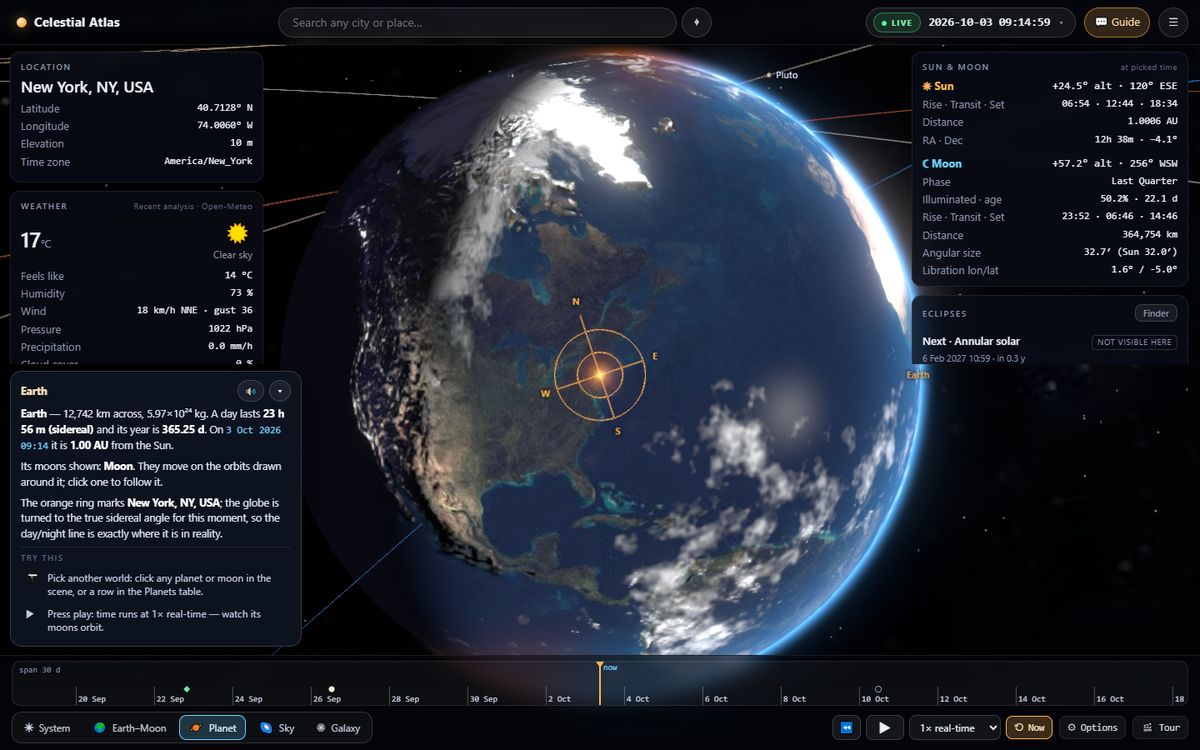Screen dimensions: 1200x750
Task: Click the Next · Annular solar eclipse entry
Action: [971, 341]
